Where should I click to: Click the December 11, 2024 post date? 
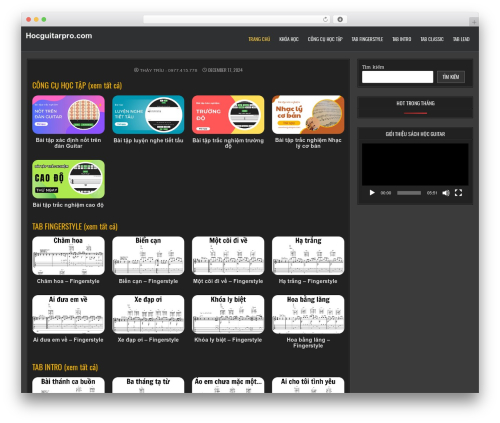pos(223,70)
